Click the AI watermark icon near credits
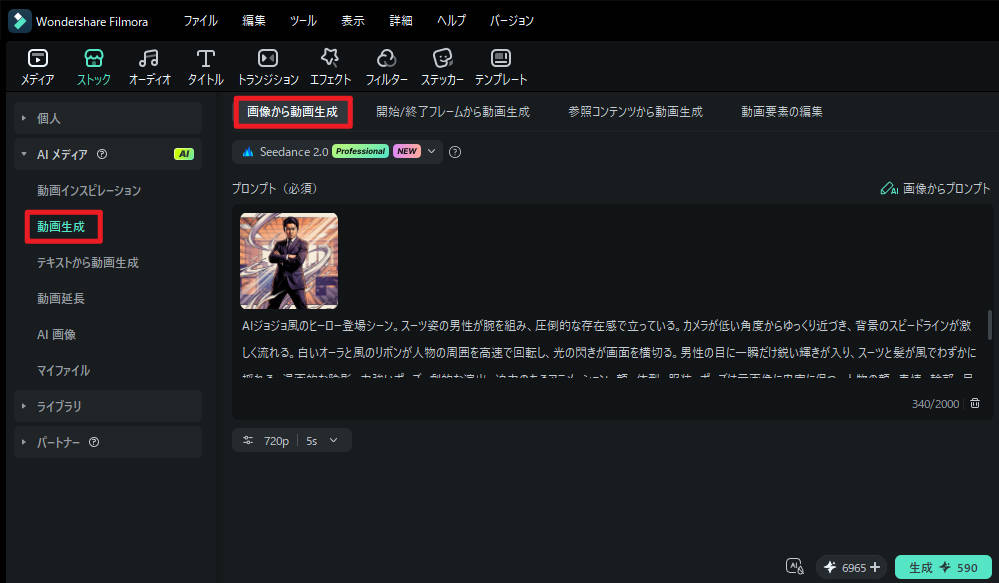The image size is (999, 583). point(794,566)
